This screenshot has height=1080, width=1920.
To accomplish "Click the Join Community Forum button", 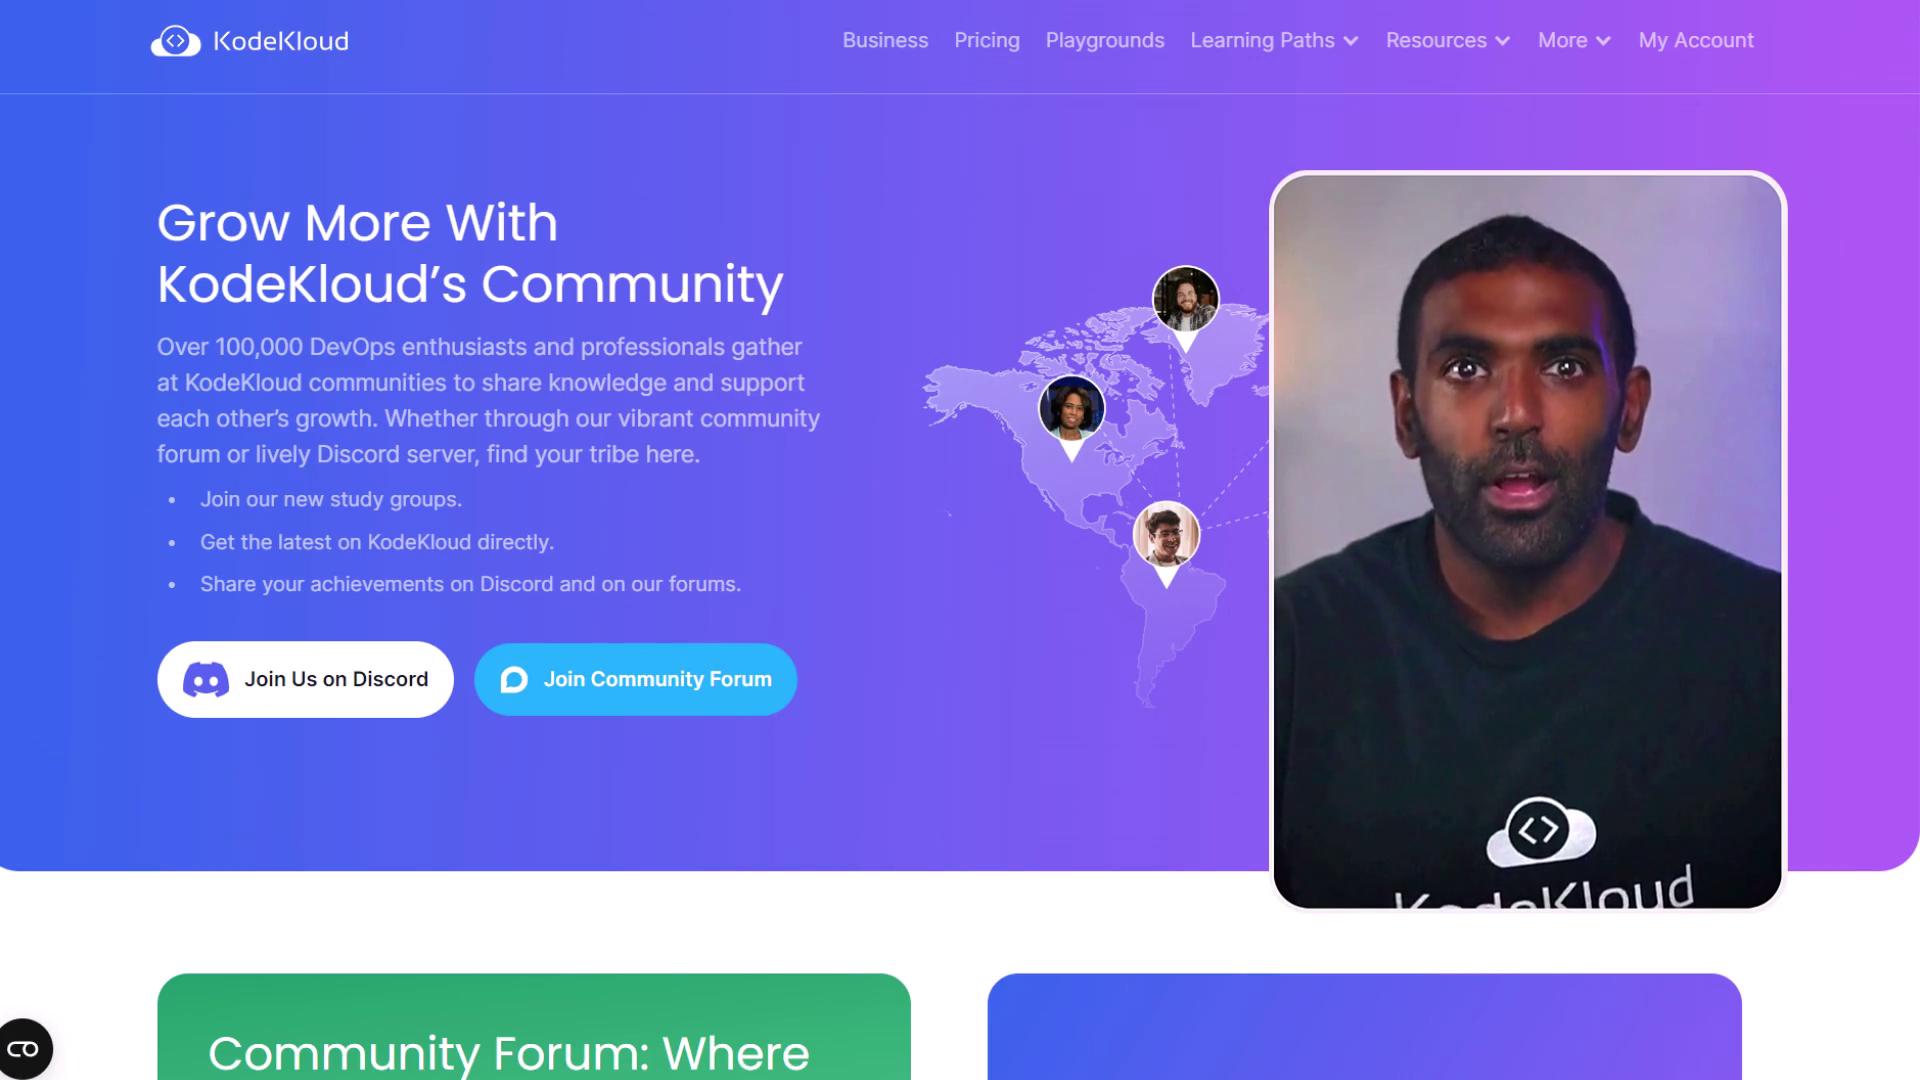I will click(x=636, y=680).
